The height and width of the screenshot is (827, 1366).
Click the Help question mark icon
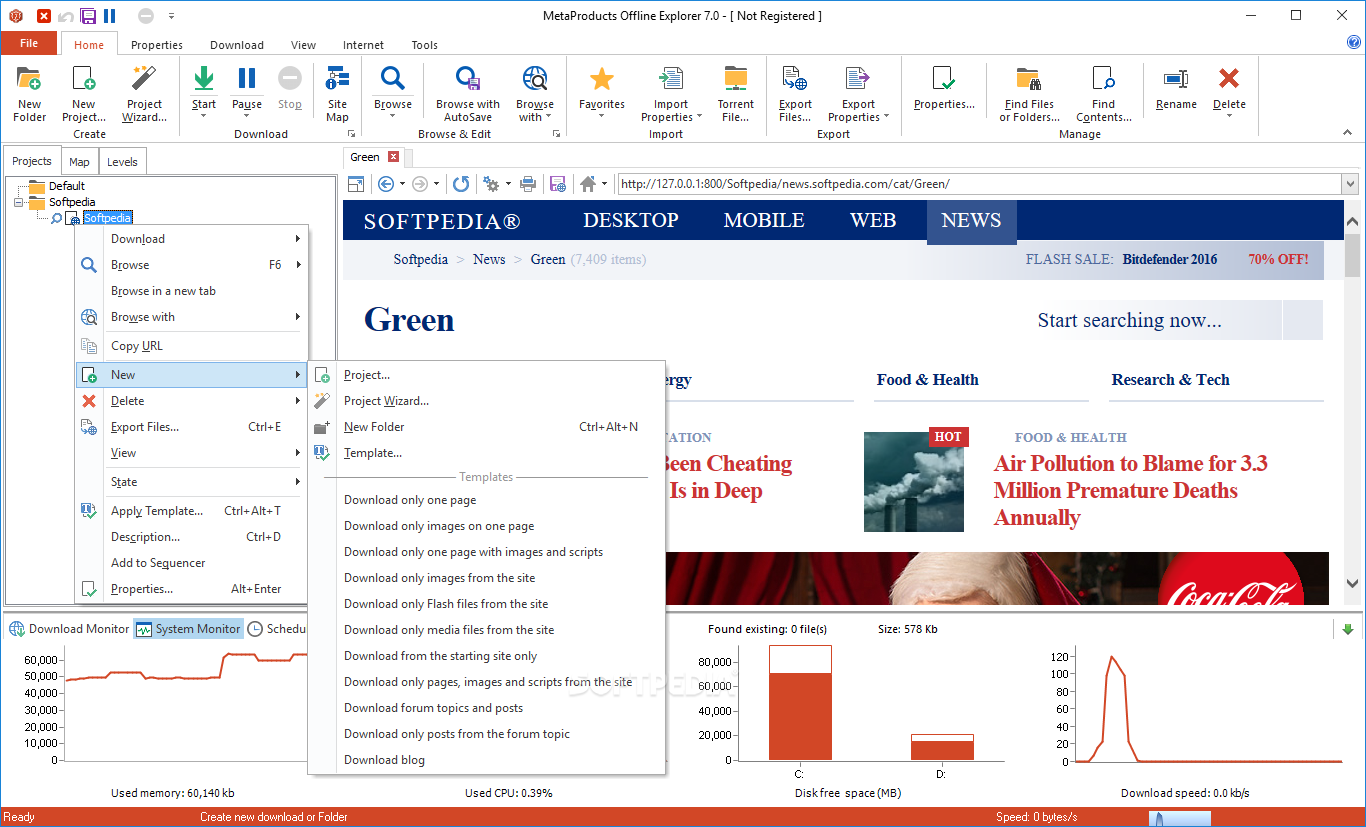tap(1354, 42)
